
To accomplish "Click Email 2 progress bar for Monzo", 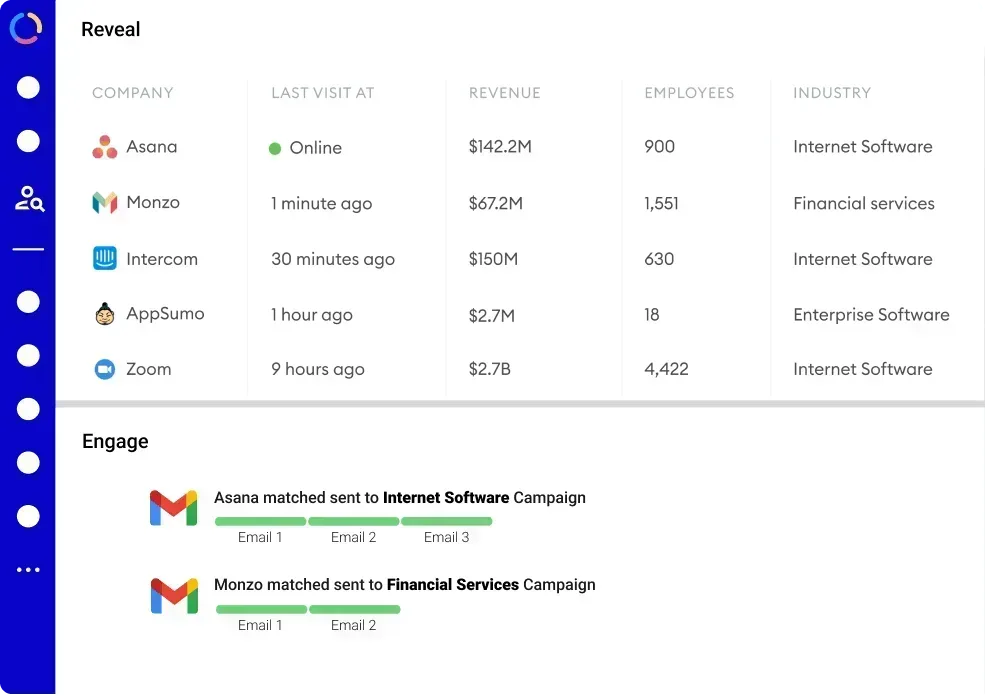I will tap(354, 609).
